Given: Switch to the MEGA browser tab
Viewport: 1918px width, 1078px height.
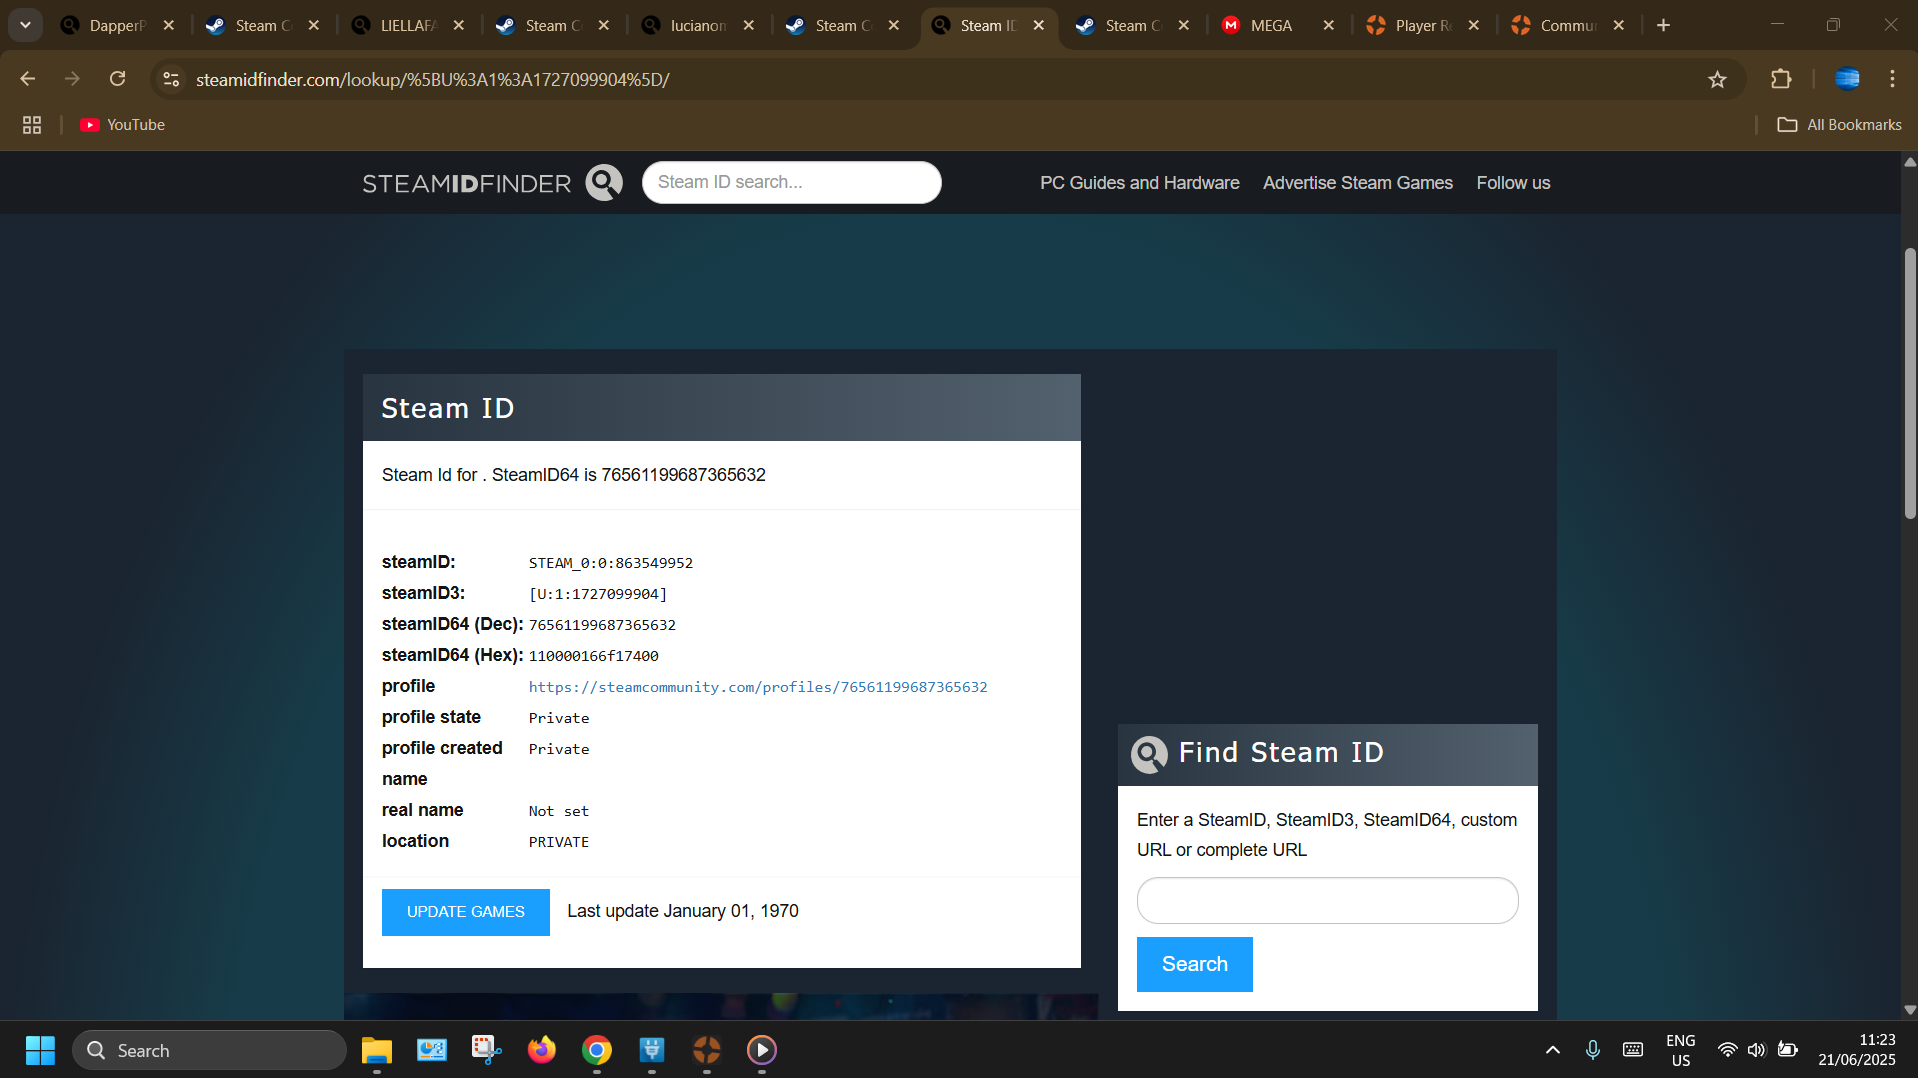Looking at the screenshot, I should coord(1270,26).
